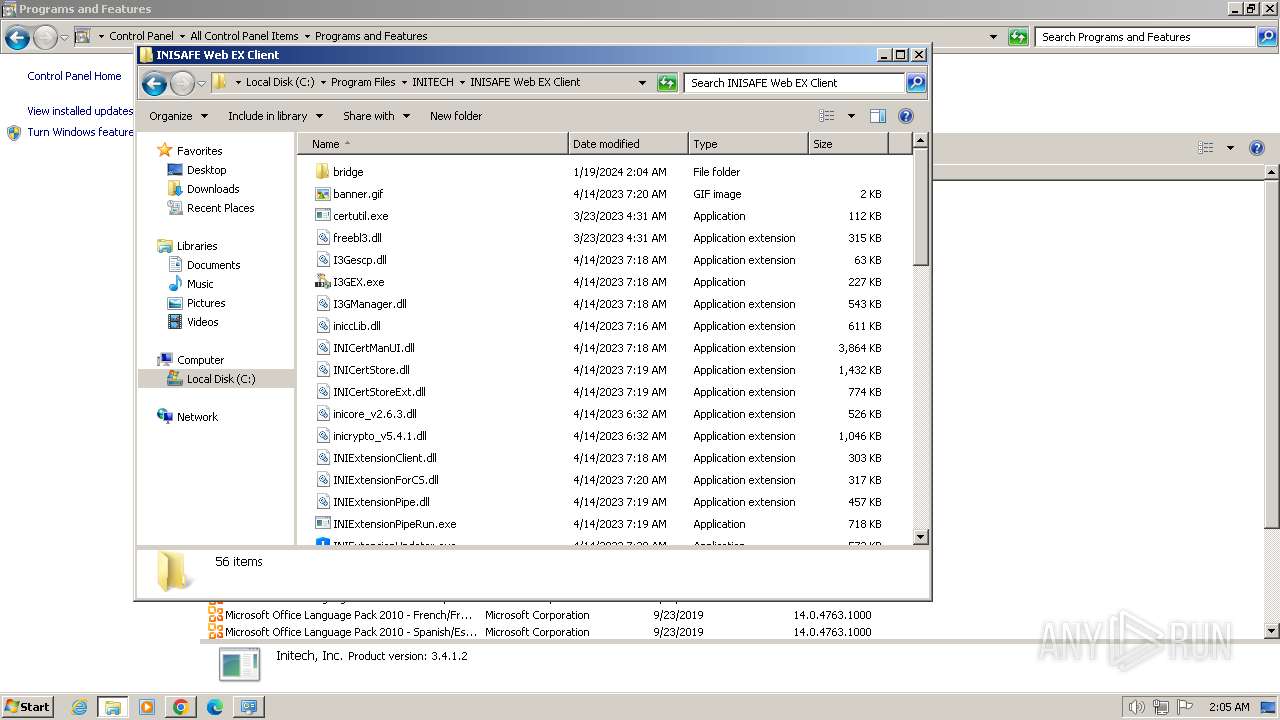Click in Search Programs and Features field
The image size is (1280, 720).
1145,37
